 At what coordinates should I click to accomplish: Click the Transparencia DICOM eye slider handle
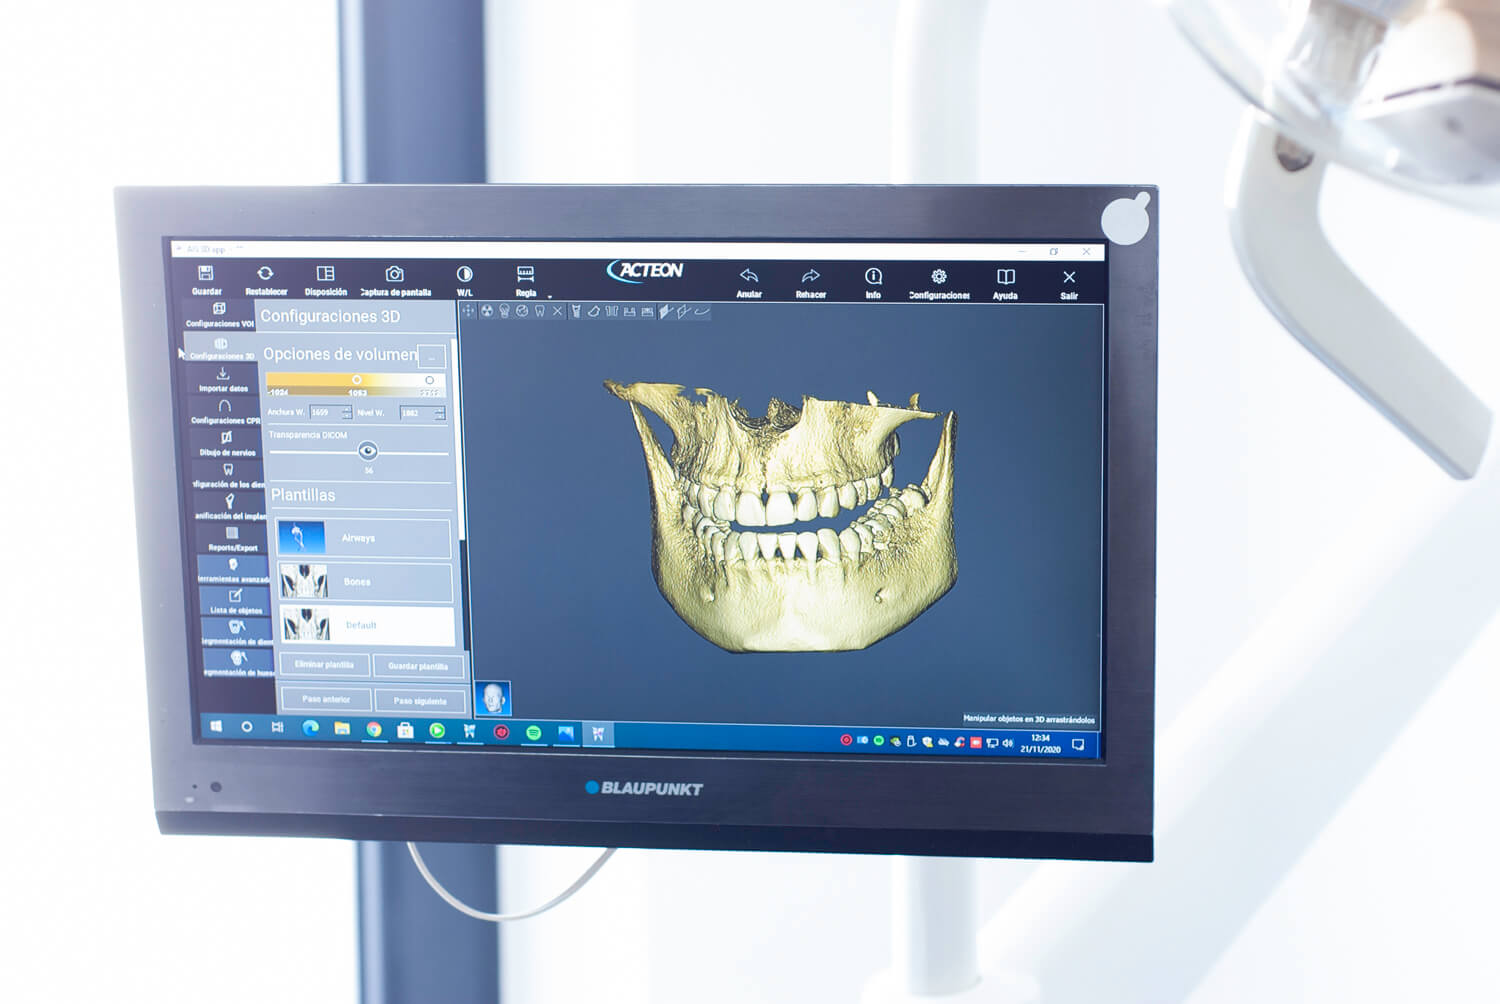click(x=368, y=451)
